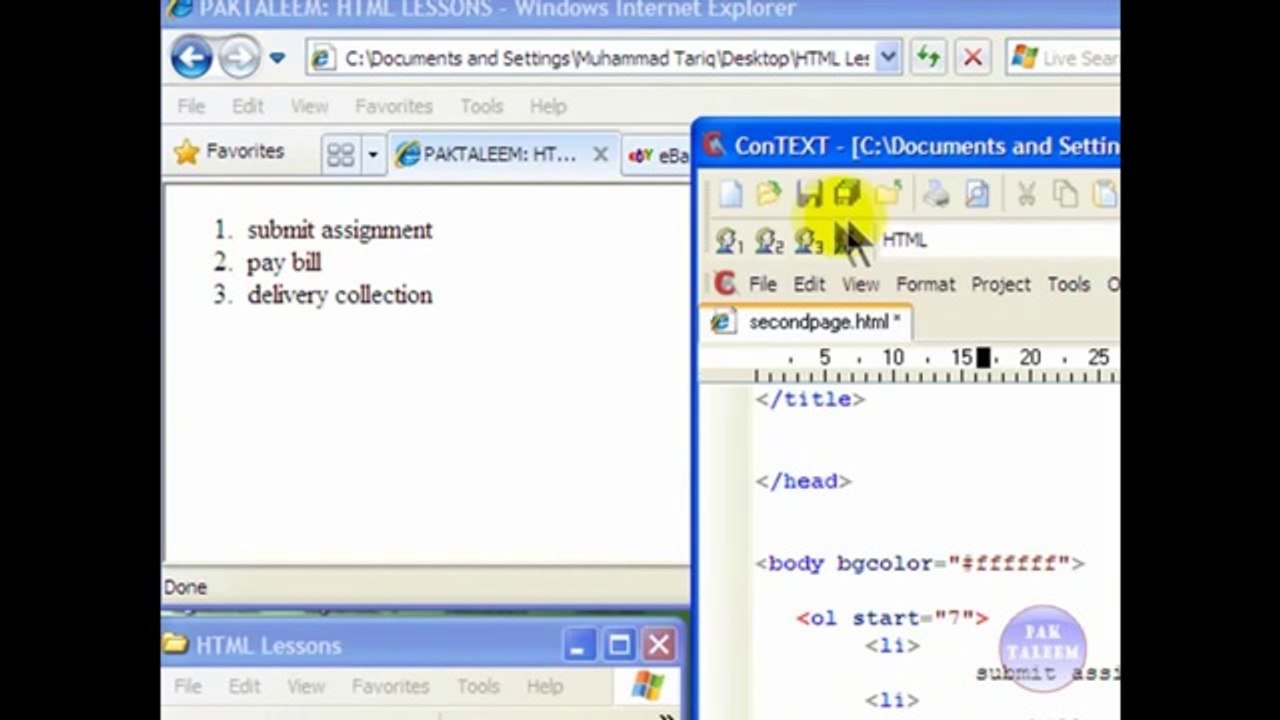Click Internet Explorer's Back arrow button
Screen dimensions: 1280x720
click(191, 57)
